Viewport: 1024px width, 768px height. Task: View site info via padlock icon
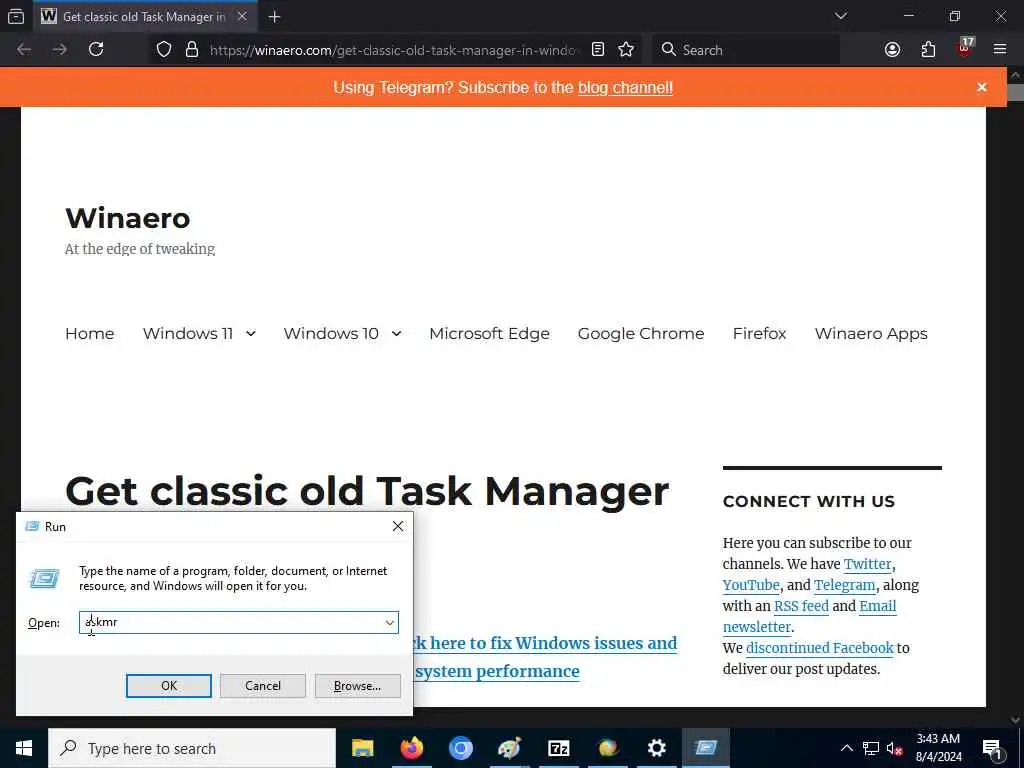(x=191, y=50)
